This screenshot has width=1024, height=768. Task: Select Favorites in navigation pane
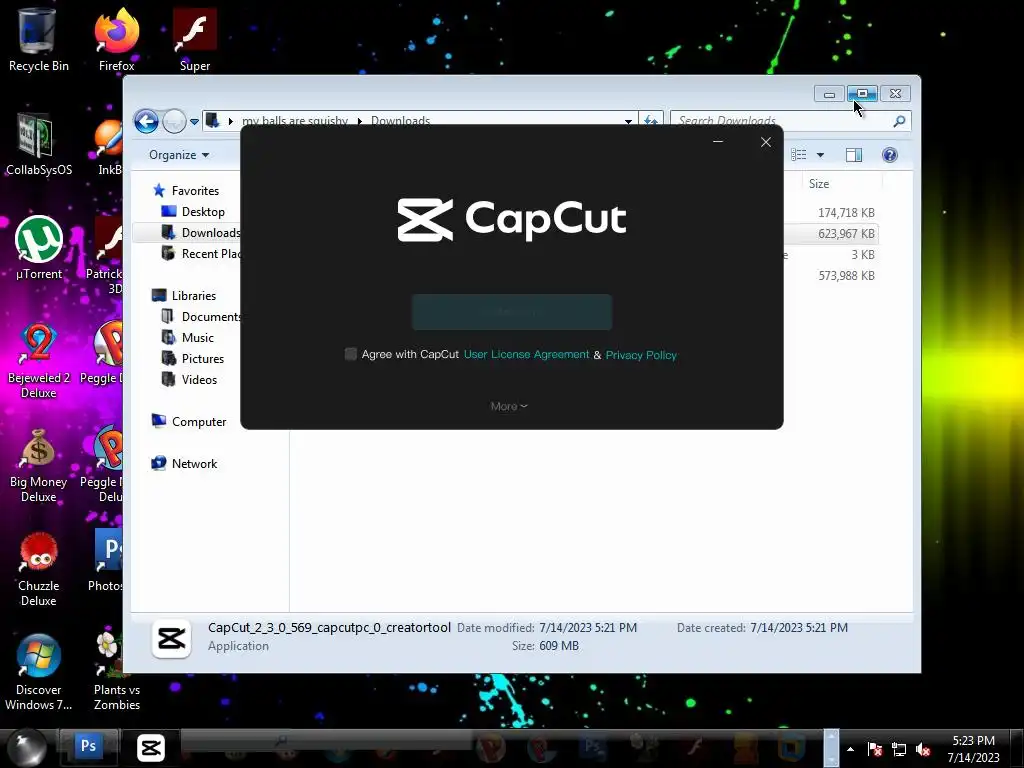click(x=195, y=191)
